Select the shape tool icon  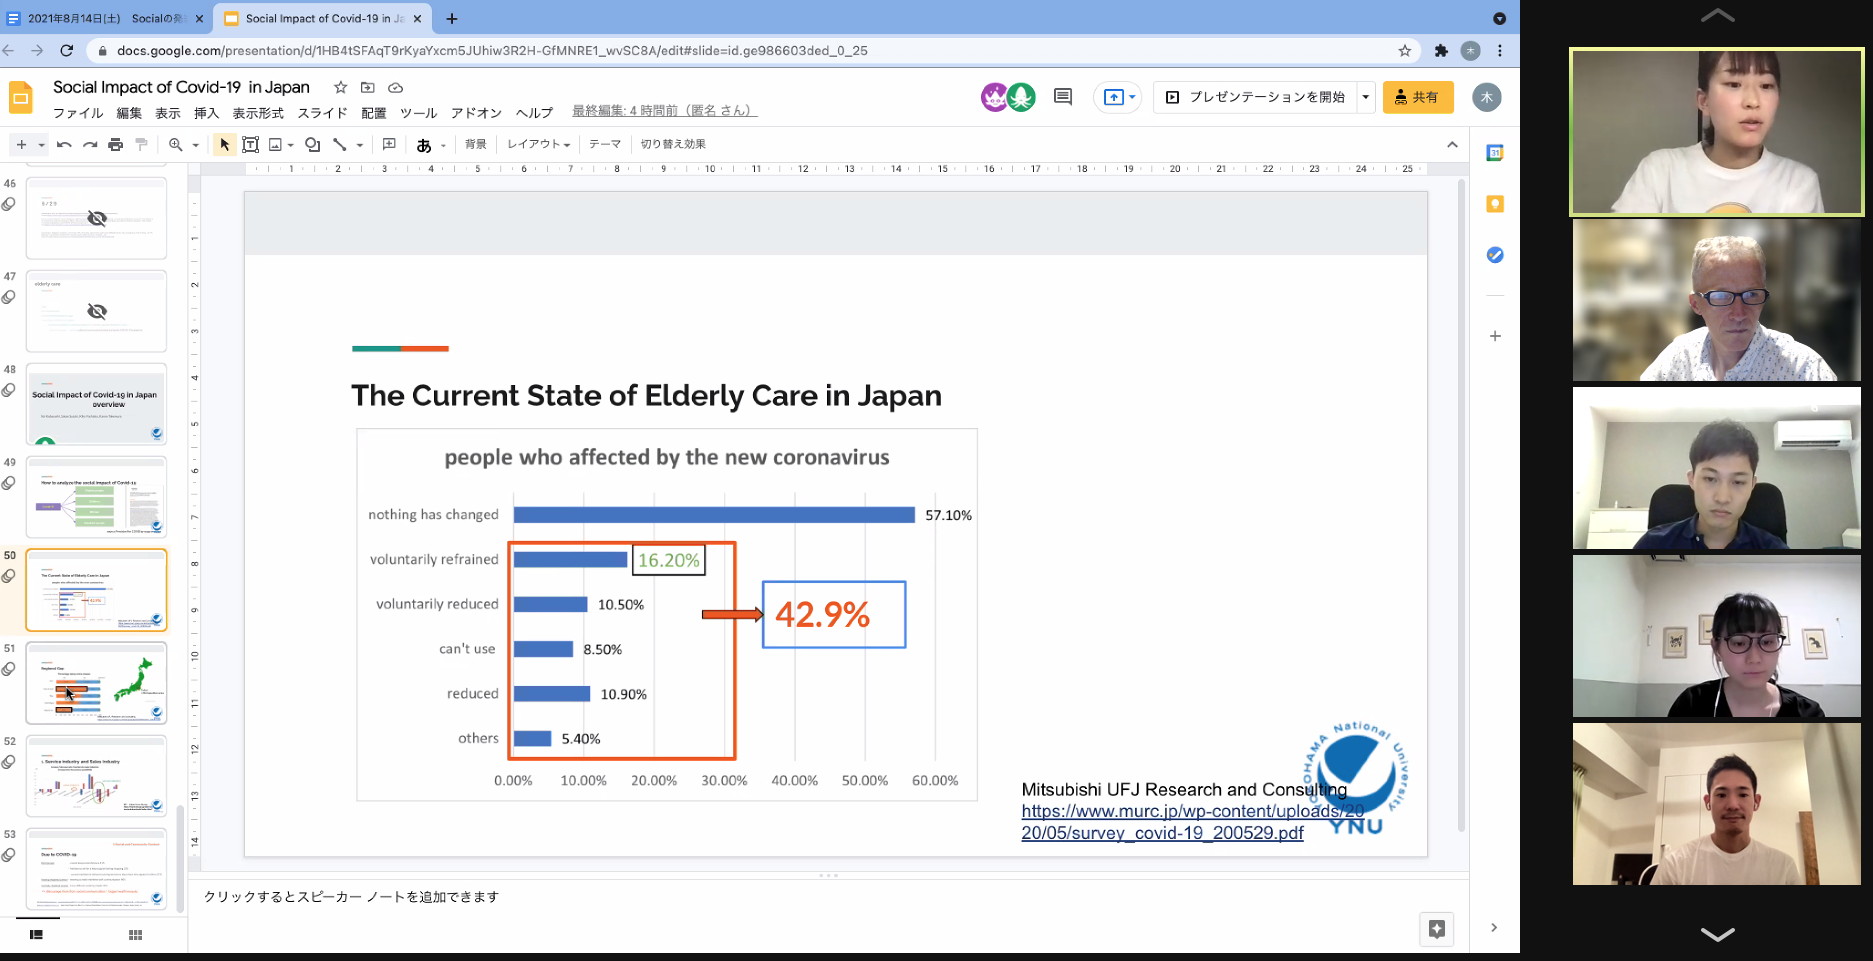[312, 145]
